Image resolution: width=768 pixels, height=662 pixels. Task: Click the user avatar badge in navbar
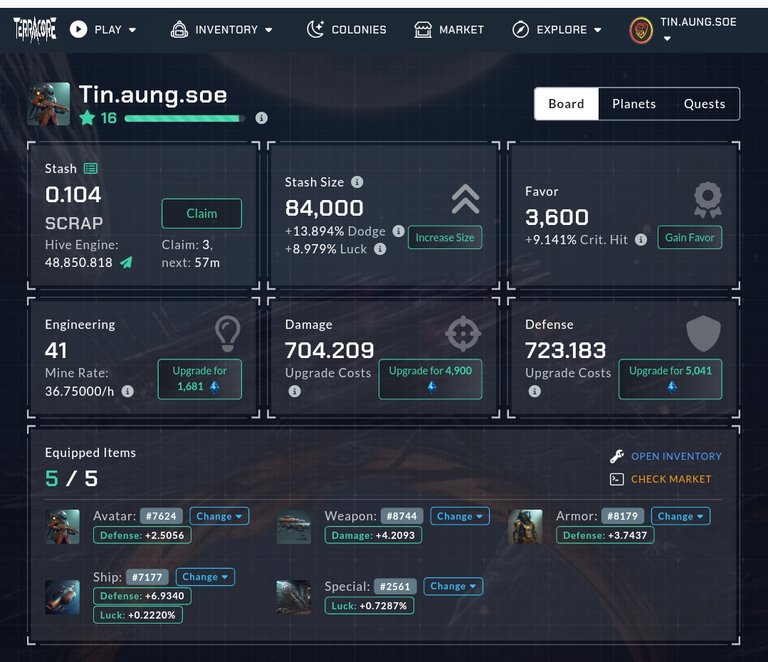tap(641, 30)
